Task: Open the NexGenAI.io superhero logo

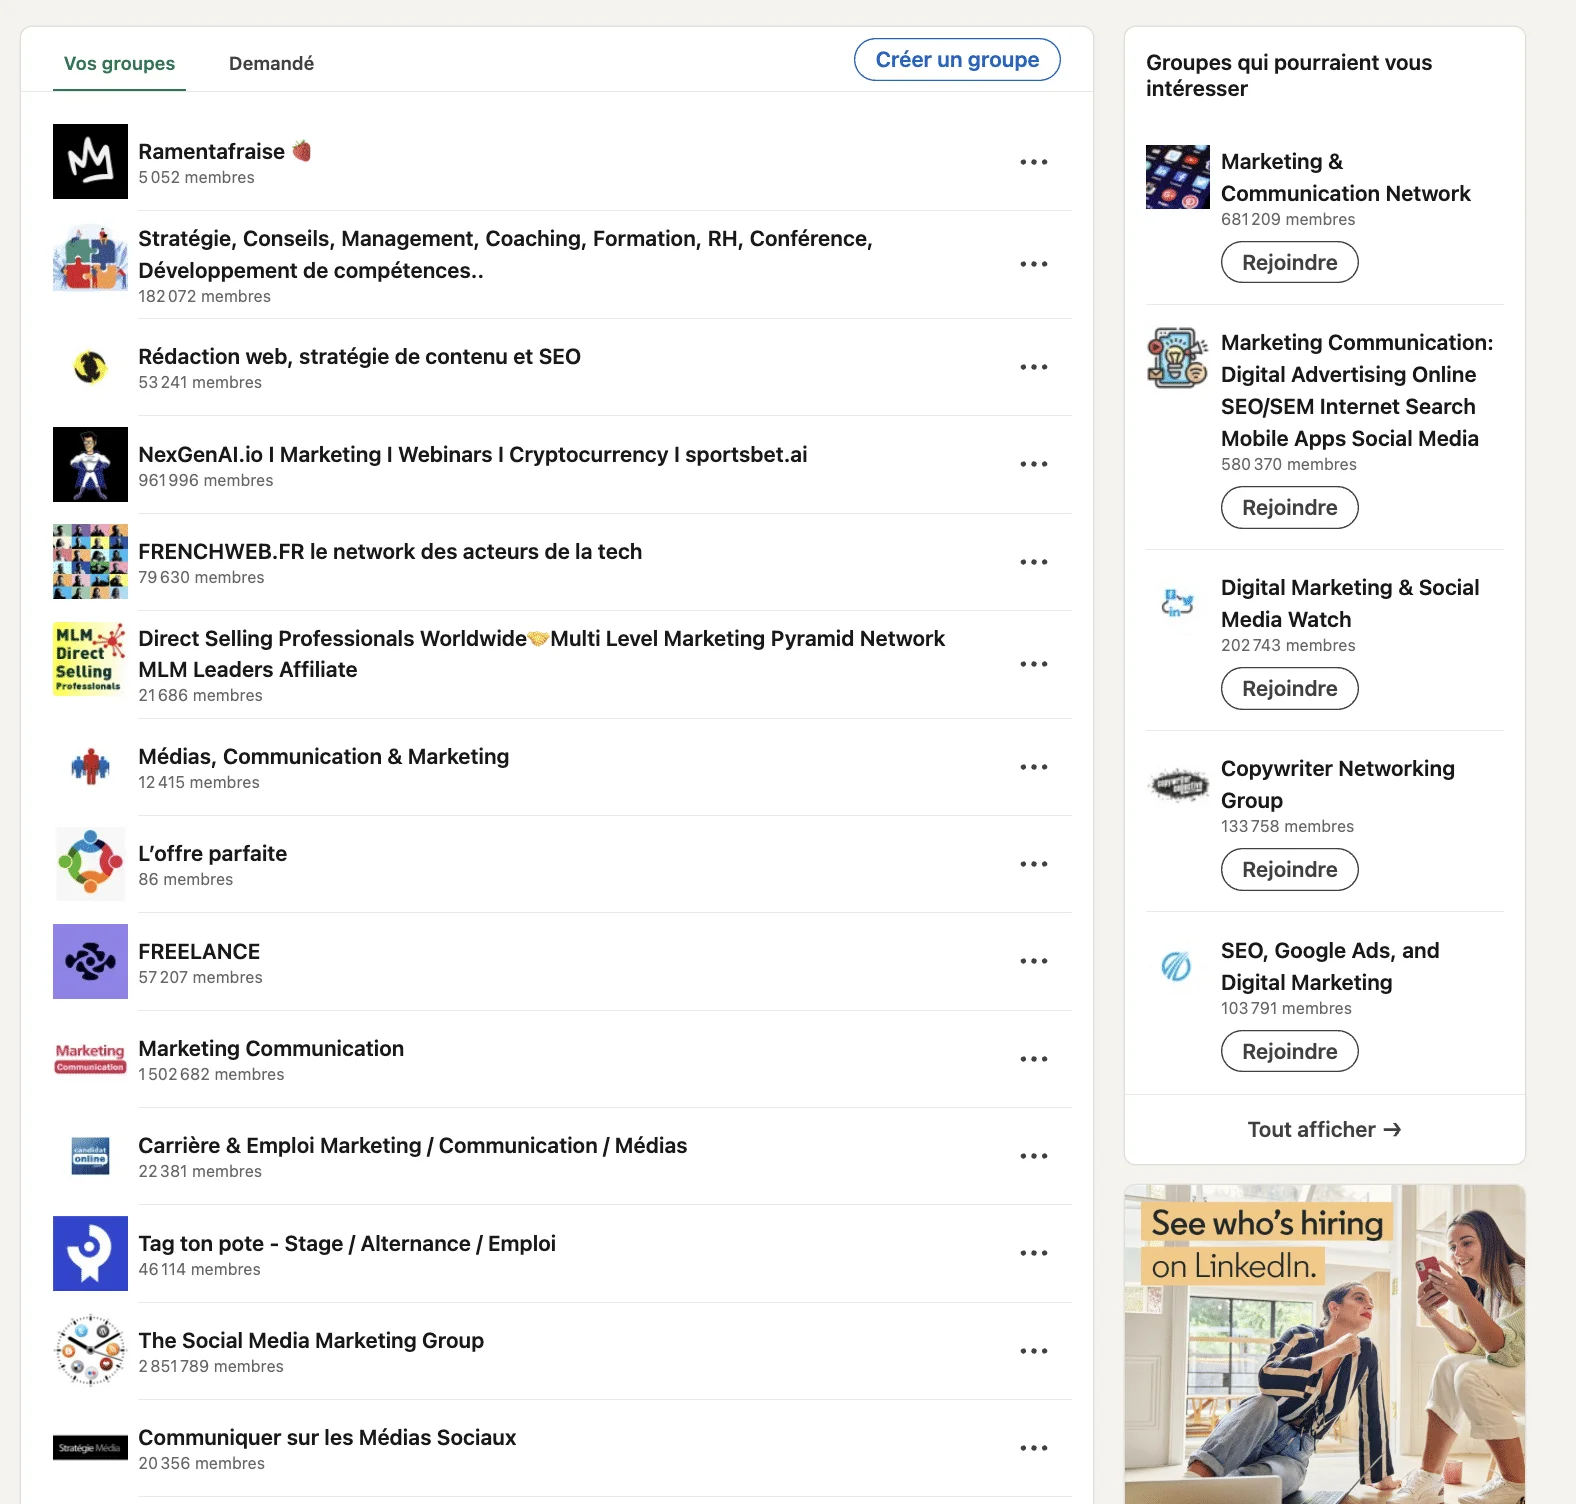Action: point(90,464)
